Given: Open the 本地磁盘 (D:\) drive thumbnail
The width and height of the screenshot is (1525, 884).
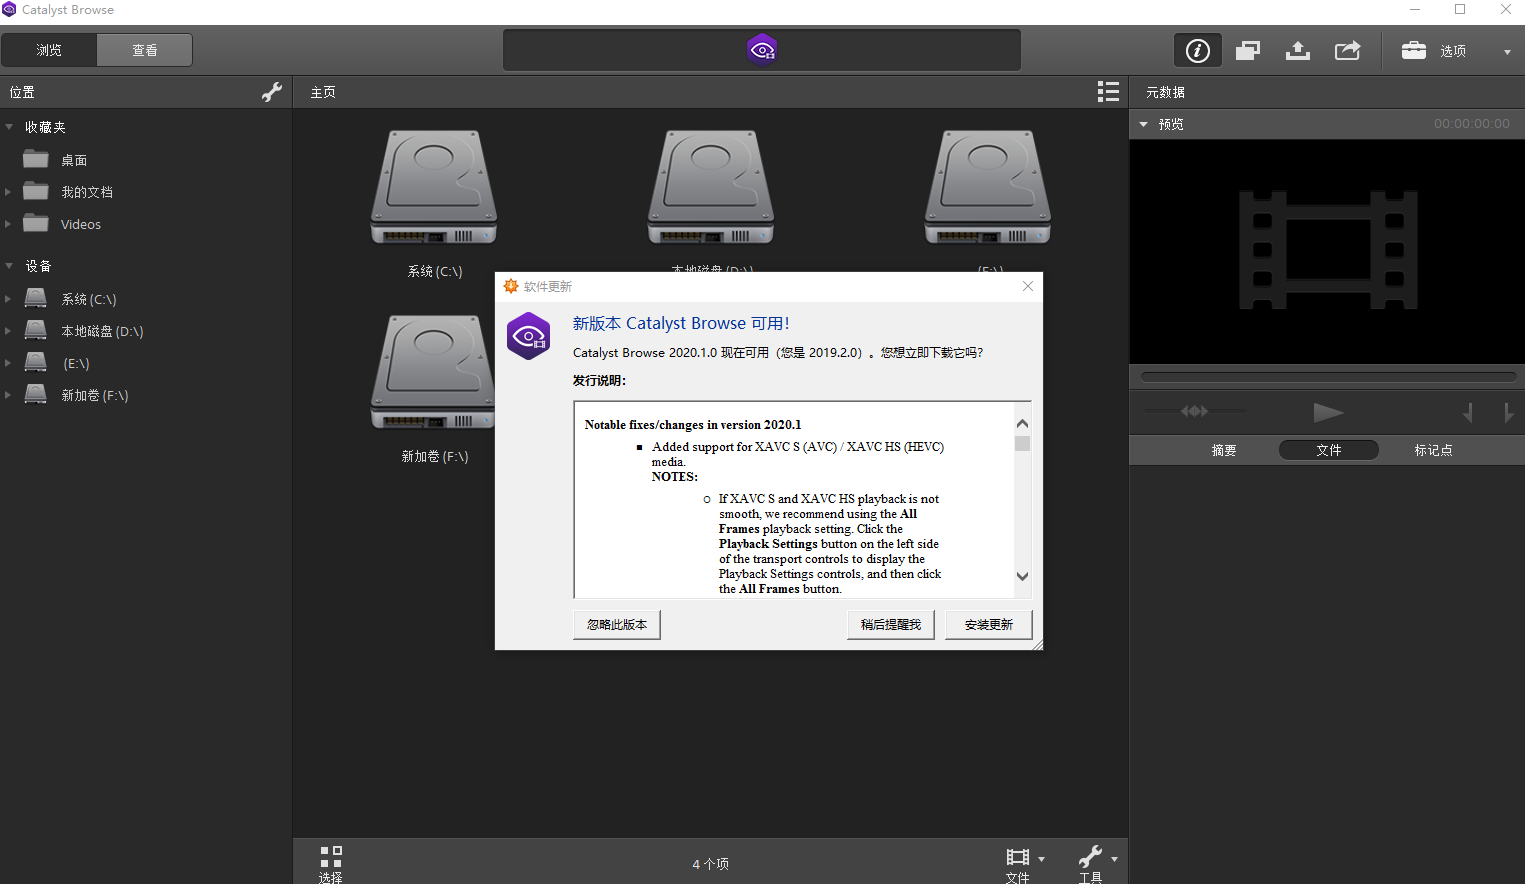Looking at the screenshot, I should [x=711, y=187].
